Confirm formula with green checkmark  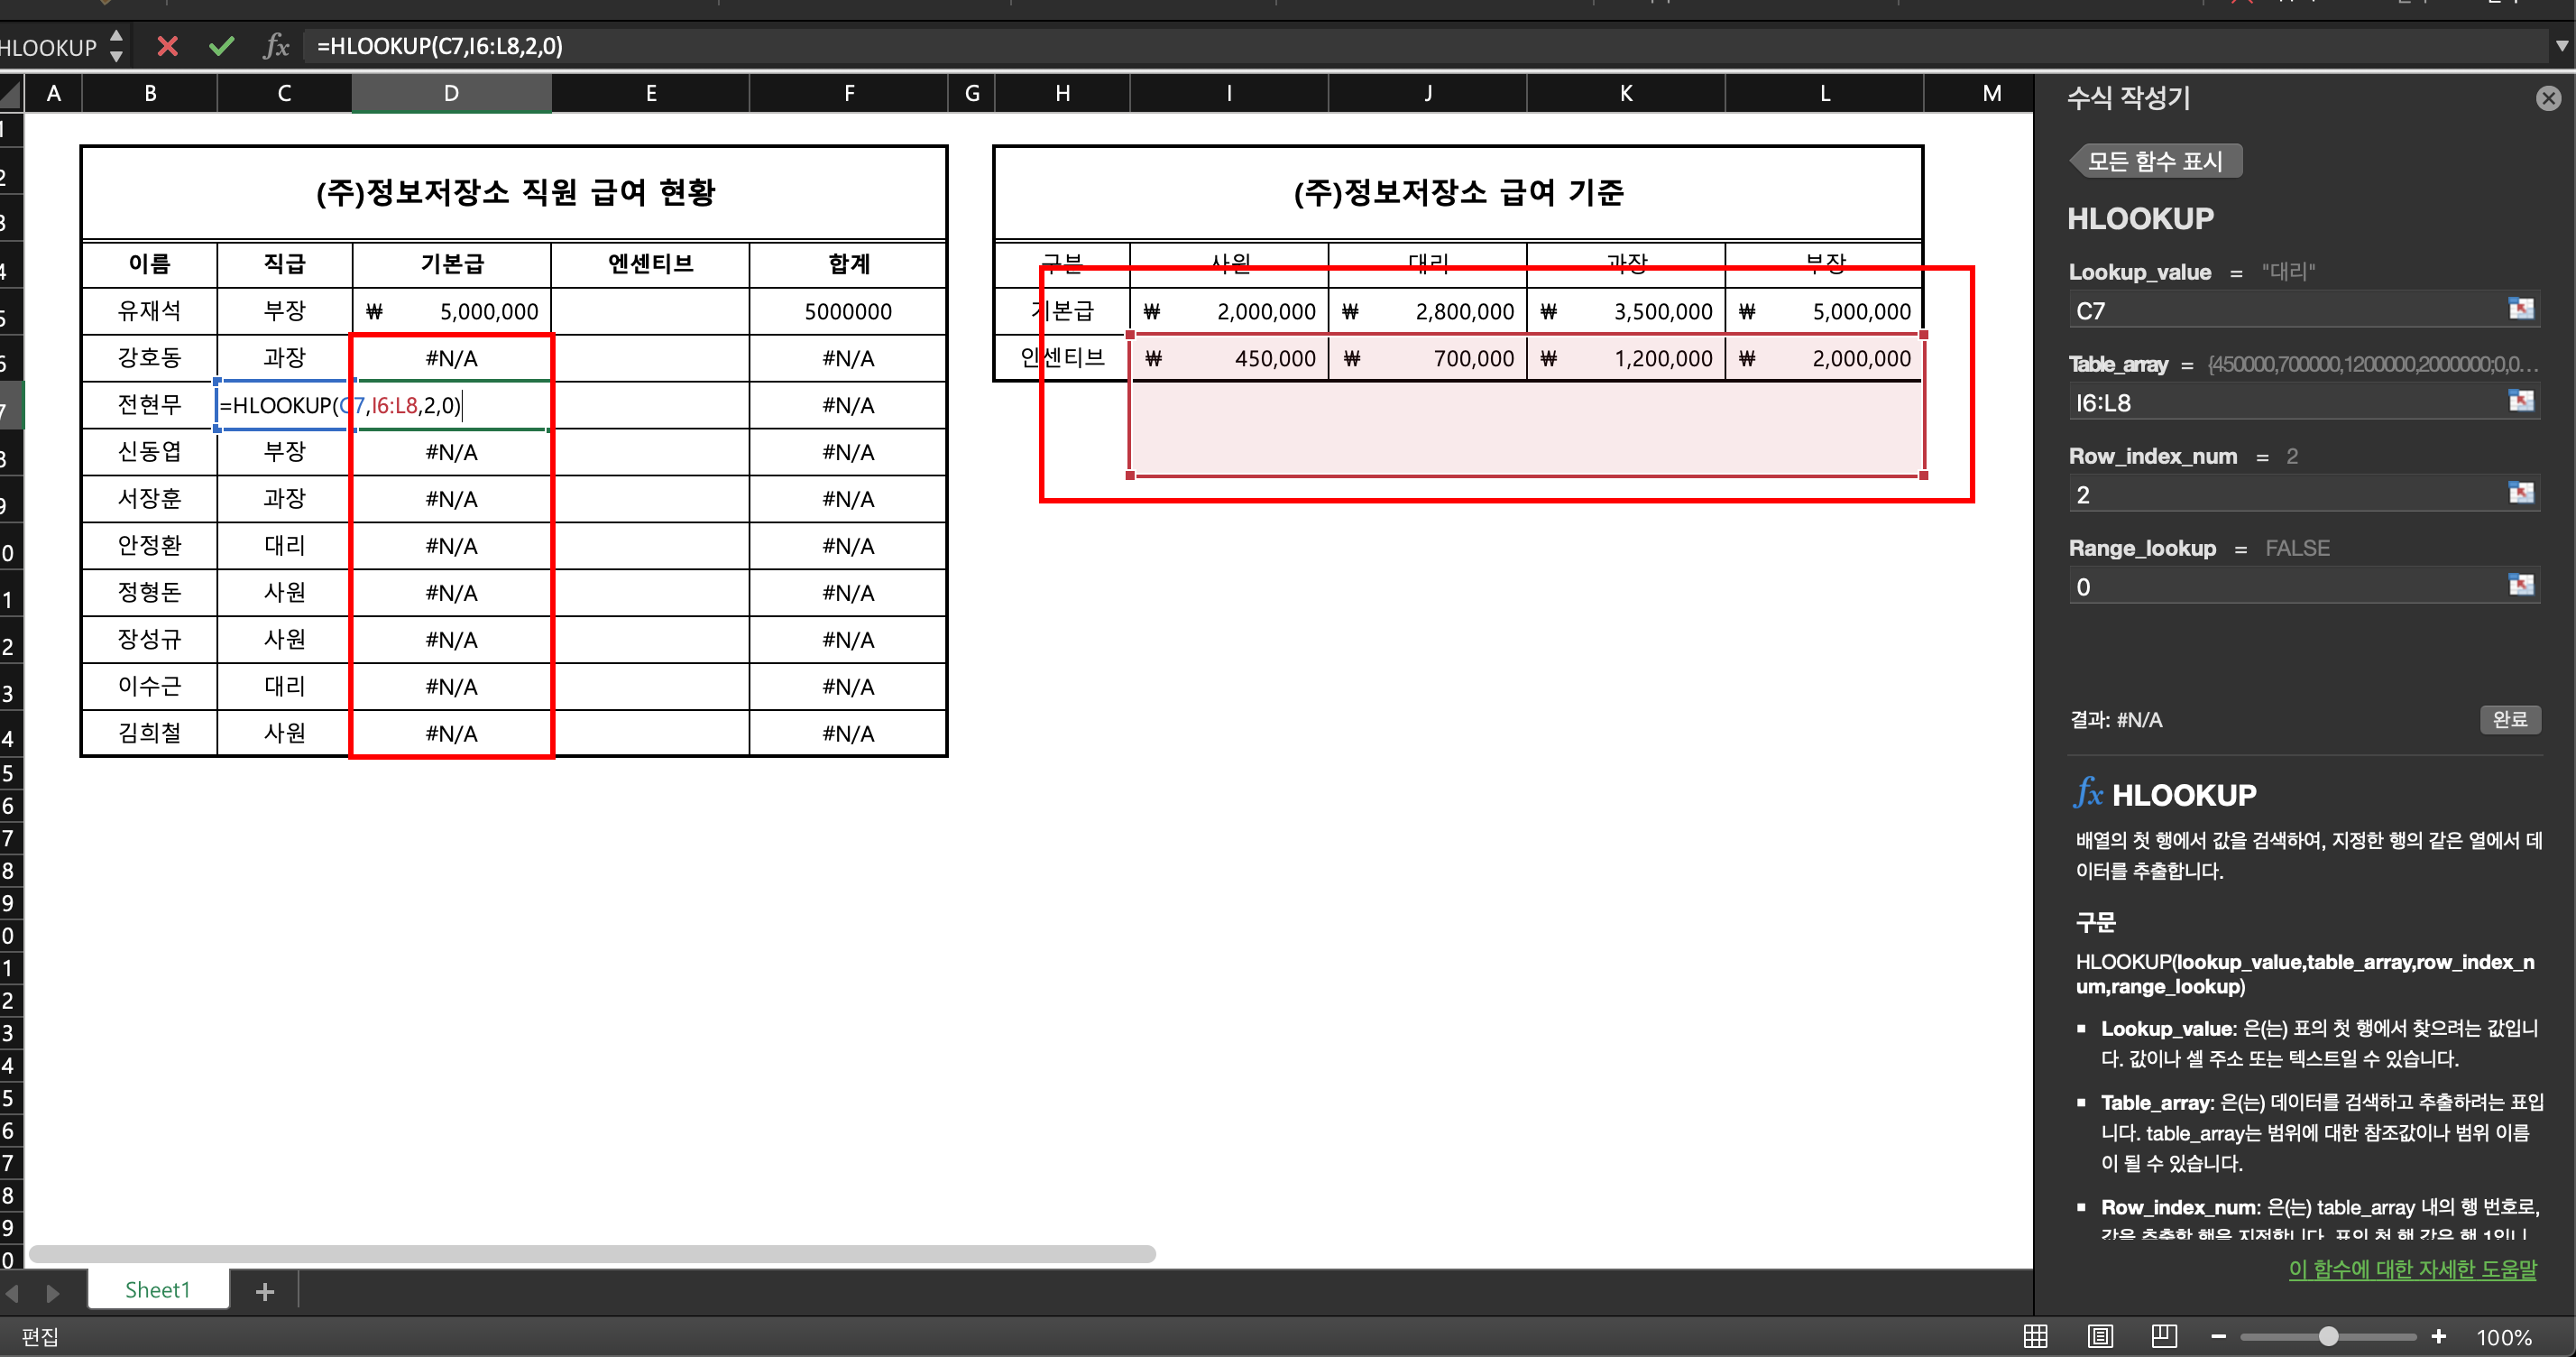(x=222, y=46)
